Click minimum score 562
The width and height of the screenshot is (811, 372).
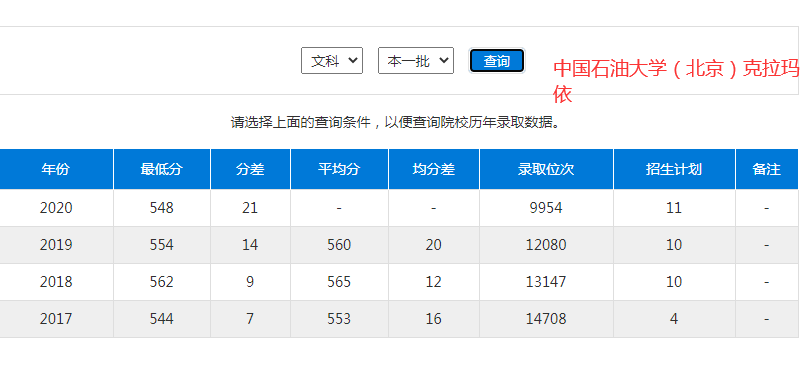[162, 282]
